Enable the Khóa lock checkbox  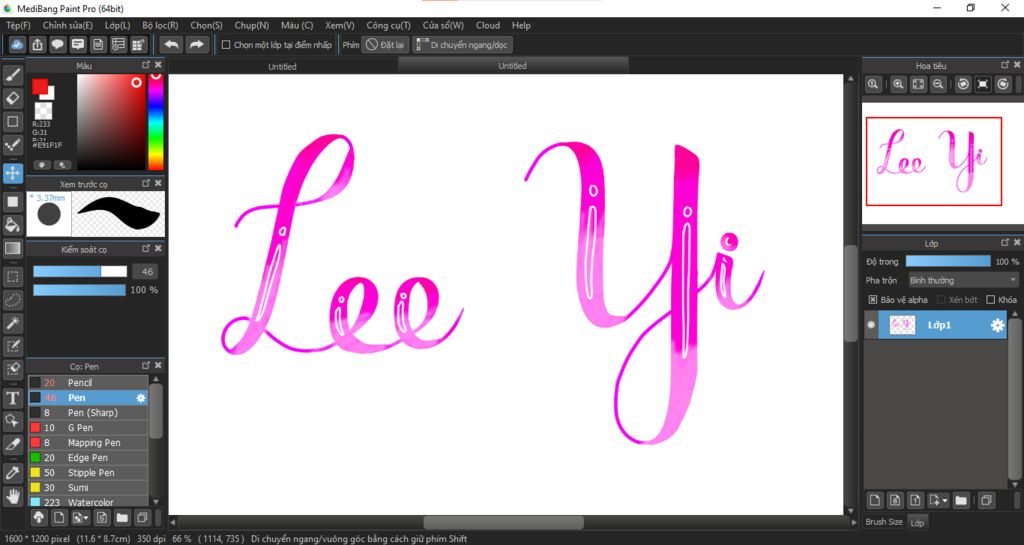pyautogui.click(x=991, y=300)
